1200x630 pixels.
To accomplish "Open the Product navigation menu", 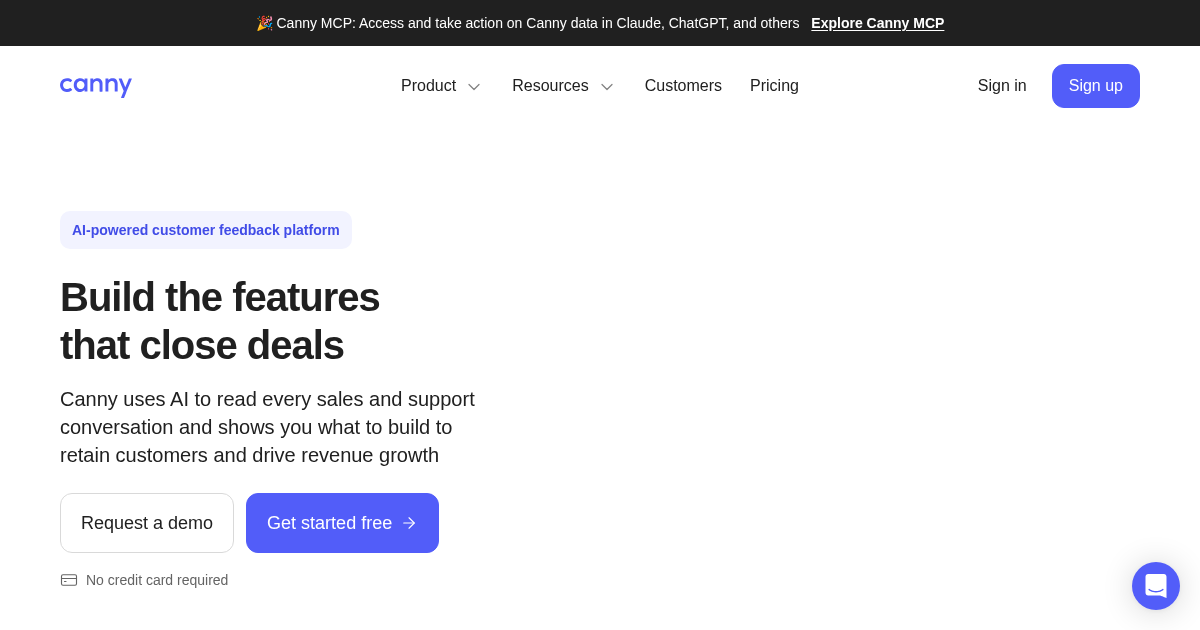I will coord(441,86).
